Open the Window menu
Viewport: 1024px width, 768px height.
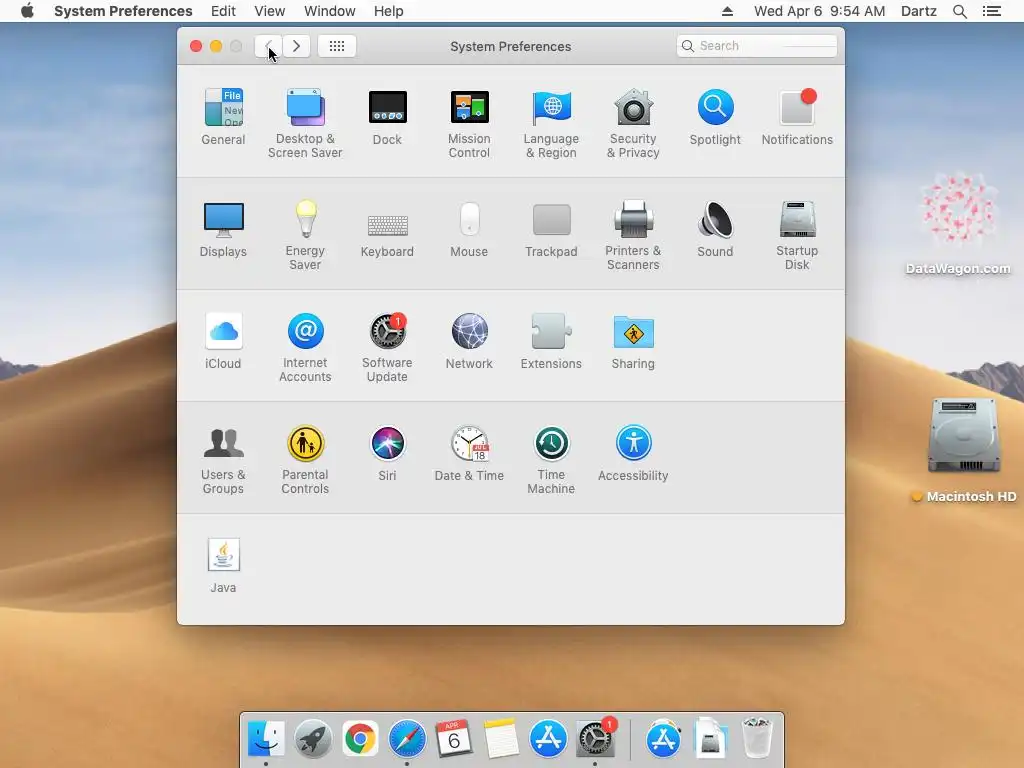[330, 11]
